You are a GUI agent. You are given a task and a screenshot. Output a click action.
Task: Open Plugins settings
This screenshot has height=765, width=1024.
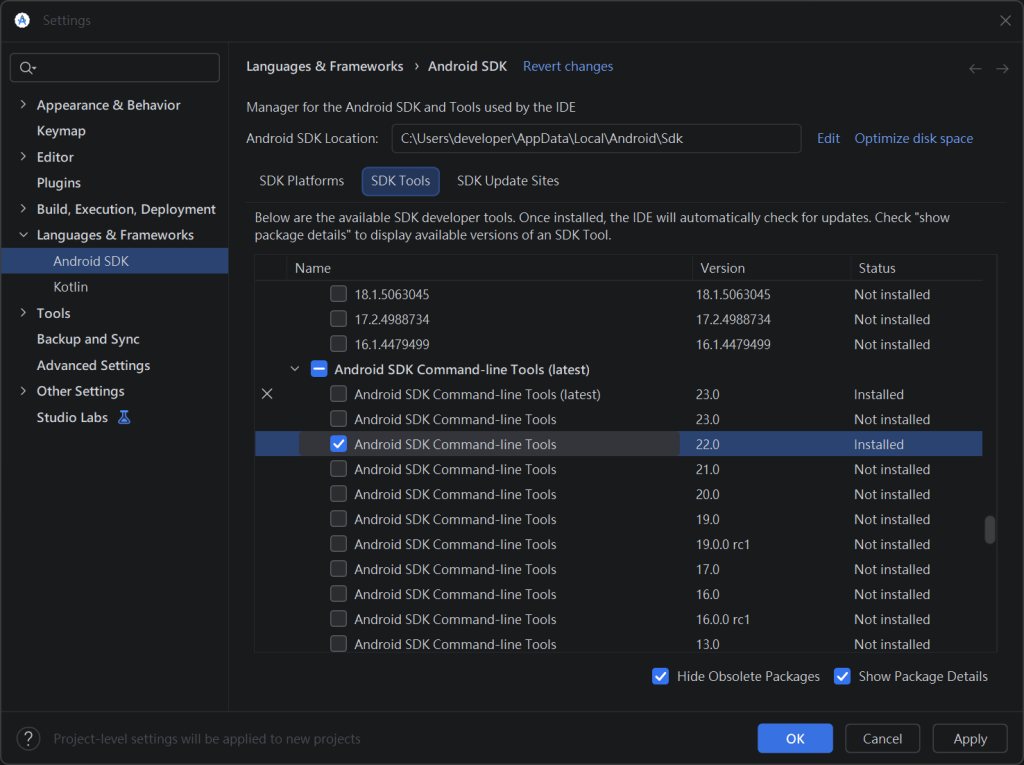[59, 183]
